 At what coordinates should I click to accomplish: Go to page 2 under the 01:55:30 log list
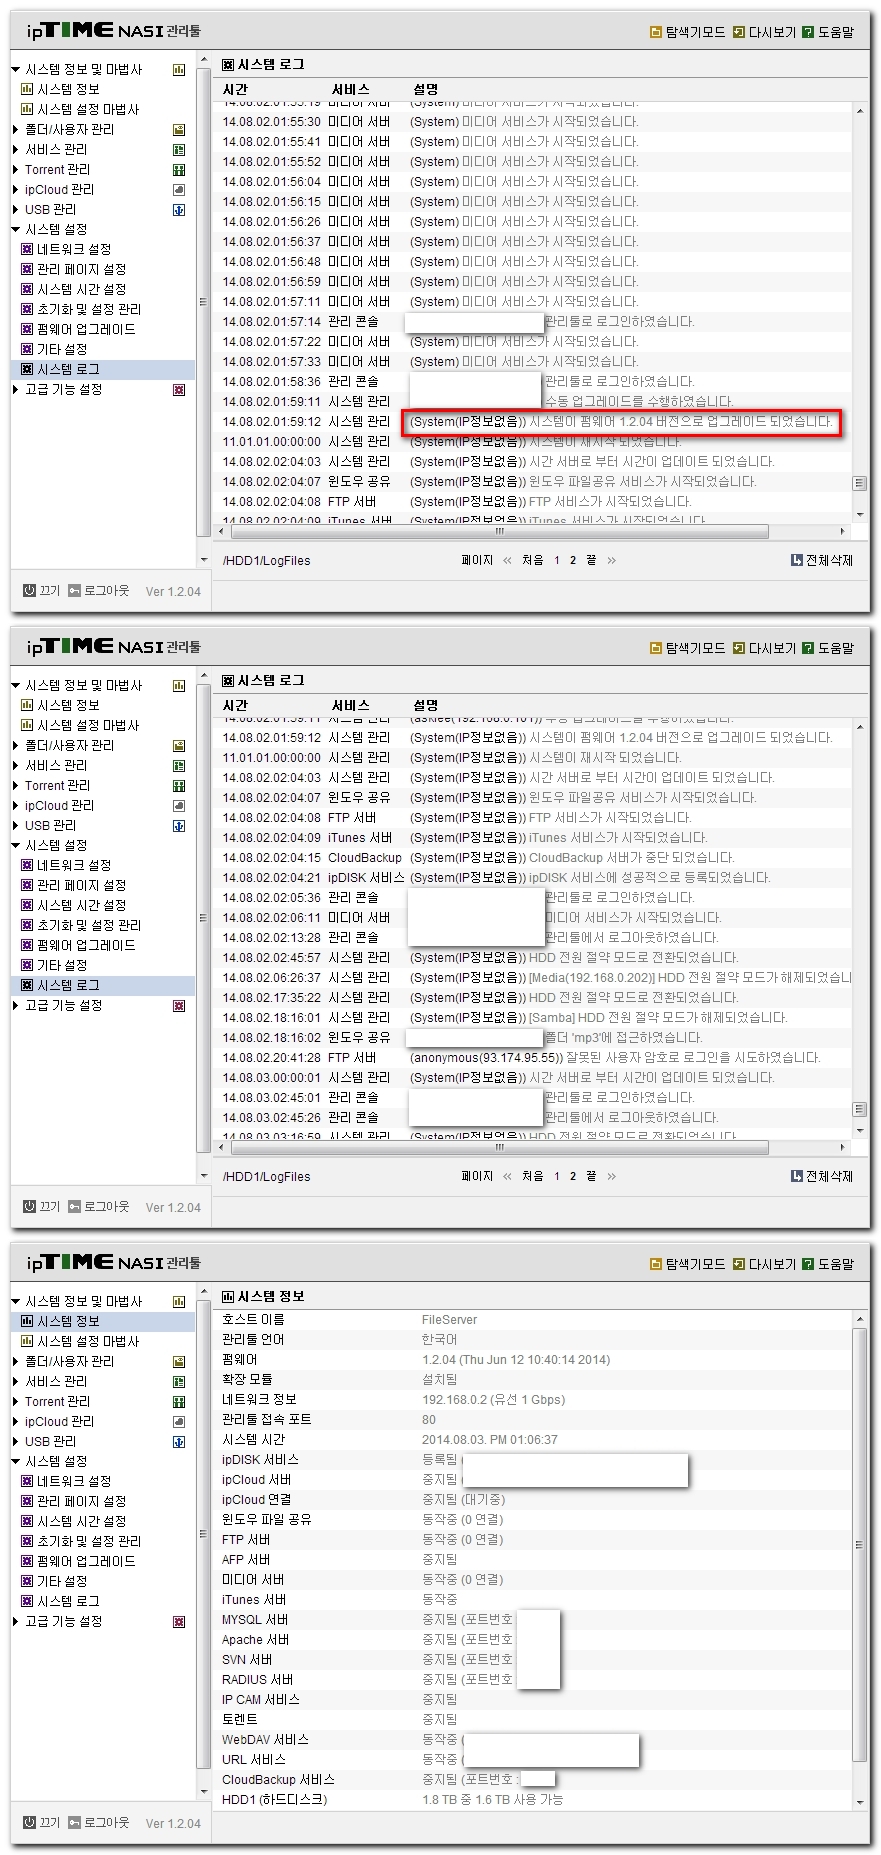(x=573, y=560)
